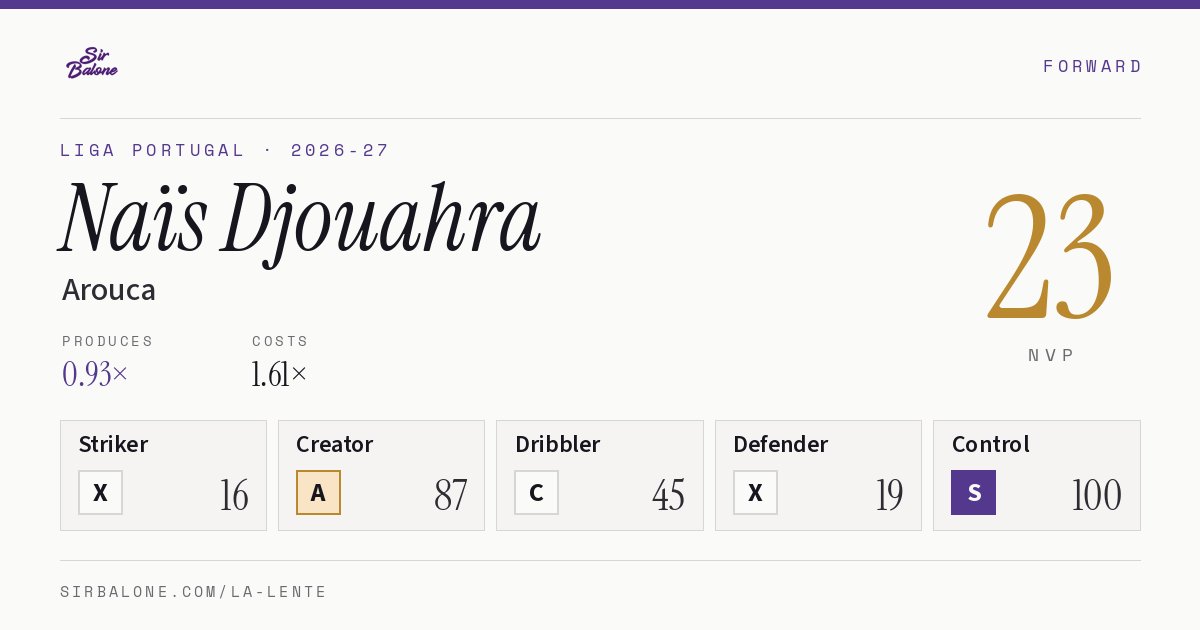Image resolution: width=1200 pixels, height=630 pixels.
Task: Click the NVP caption under the score
Action: click(x=1051, y=355)
